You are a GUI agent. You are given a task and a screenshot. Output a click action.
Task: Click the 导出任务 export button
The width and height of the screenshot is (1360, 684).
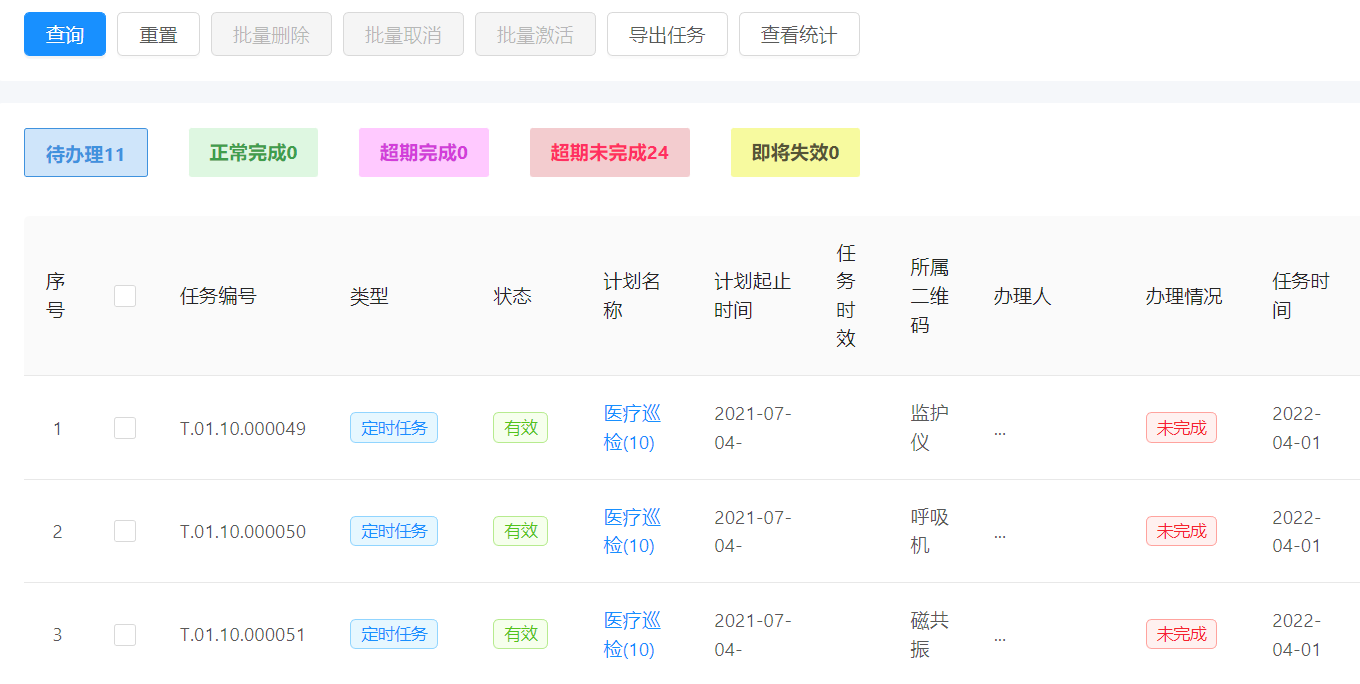tap(667, 33)
